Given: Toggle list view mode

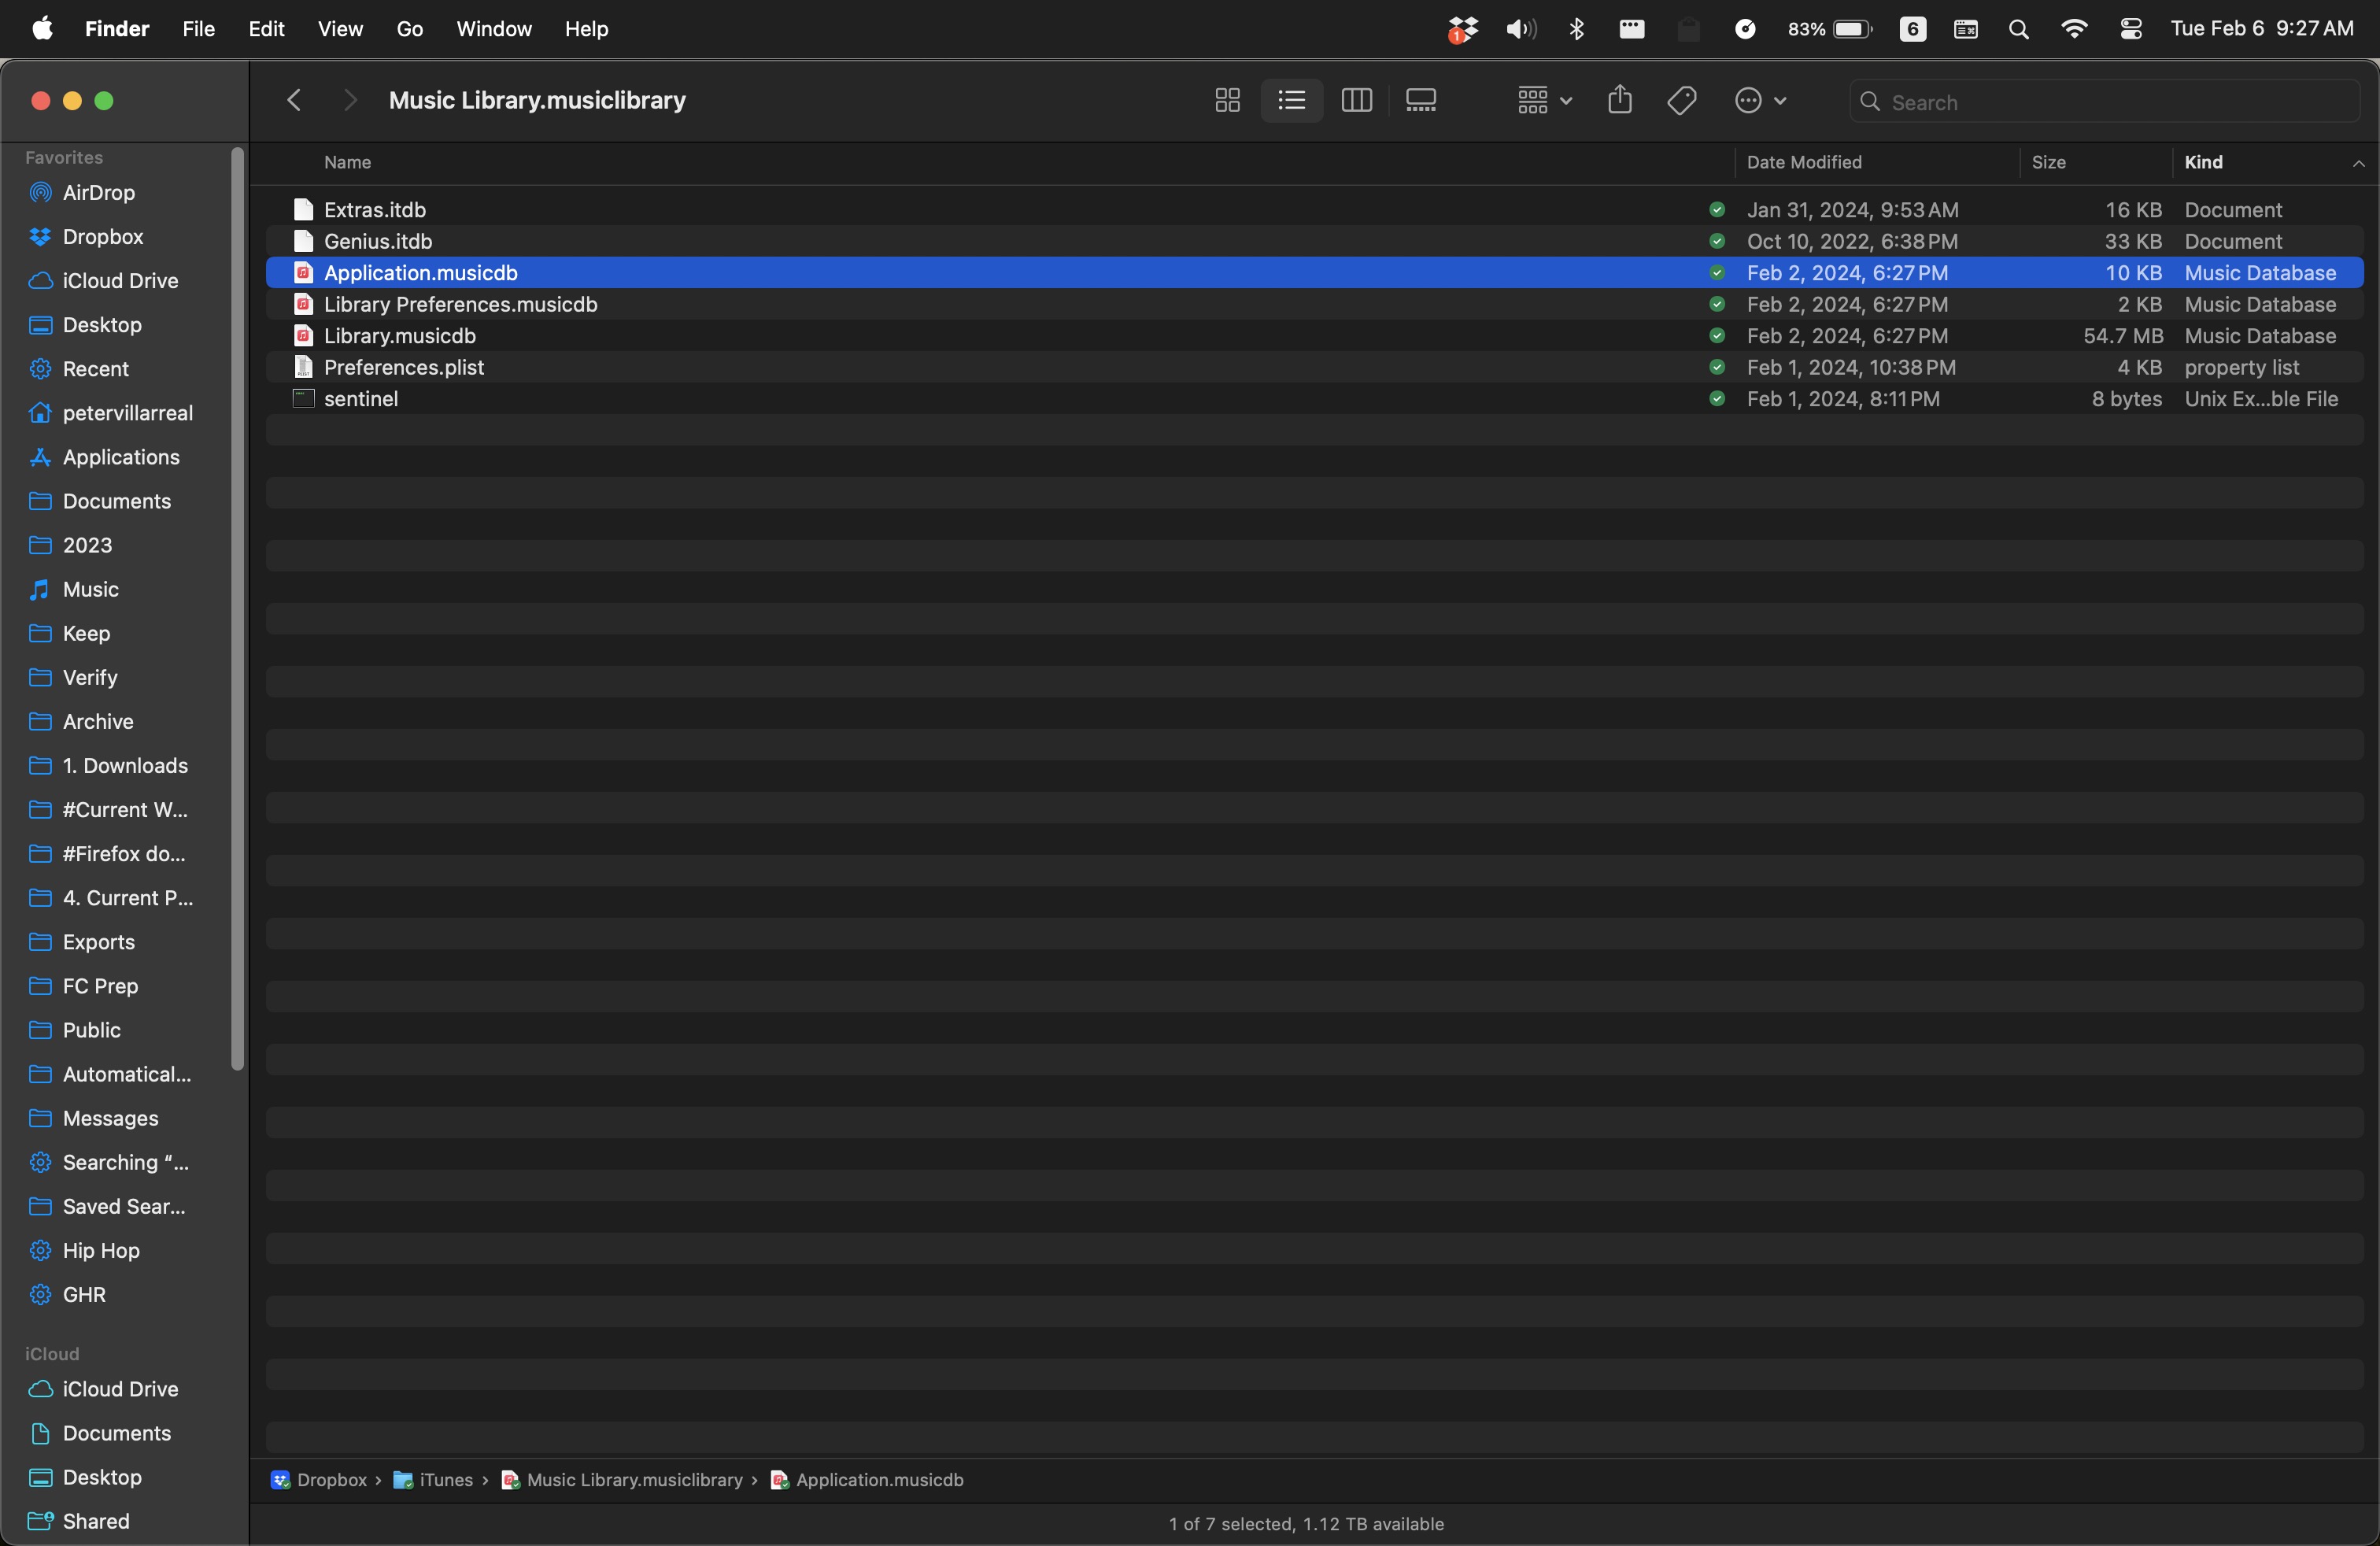Looking at the screenshot, I should pos(1291,101).
